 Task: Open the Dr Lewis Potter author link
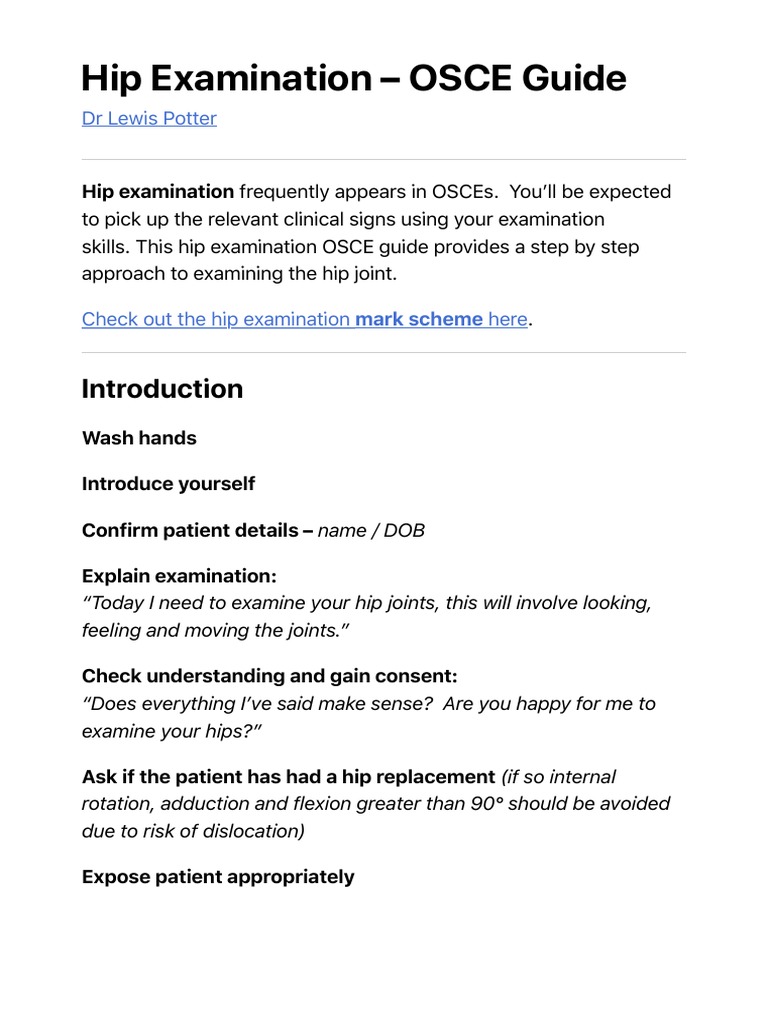pos(149,119)
